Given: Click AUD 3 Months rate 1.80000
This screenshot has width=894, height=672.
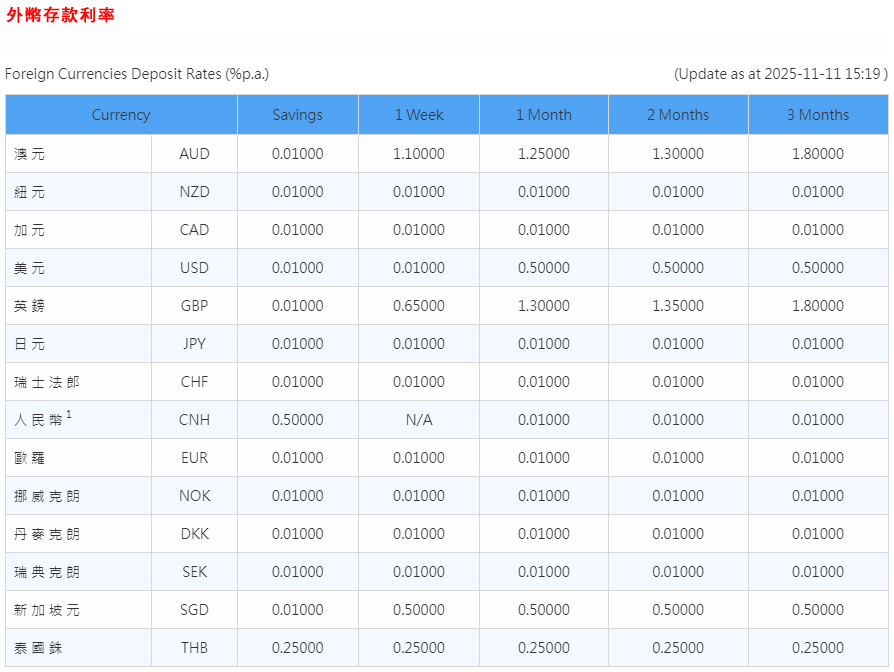Looking at the screenshot, I should (x=817, y=154).
